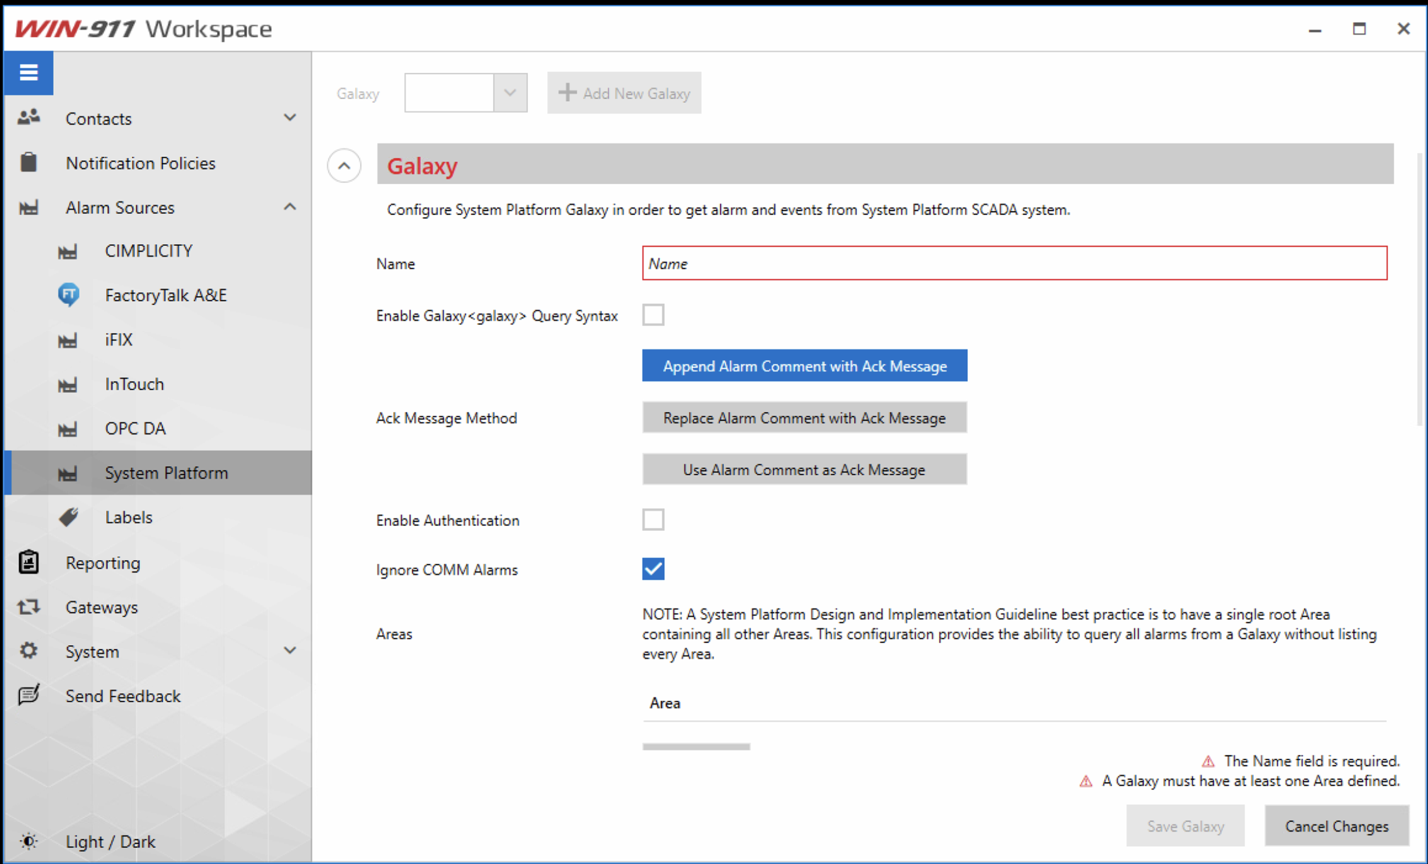The height and width of the screenshot is (864, 1428).
Task: Select Append Alarm Comment with Ack Message
Action: pyautogui.click(x=805, y=366)
